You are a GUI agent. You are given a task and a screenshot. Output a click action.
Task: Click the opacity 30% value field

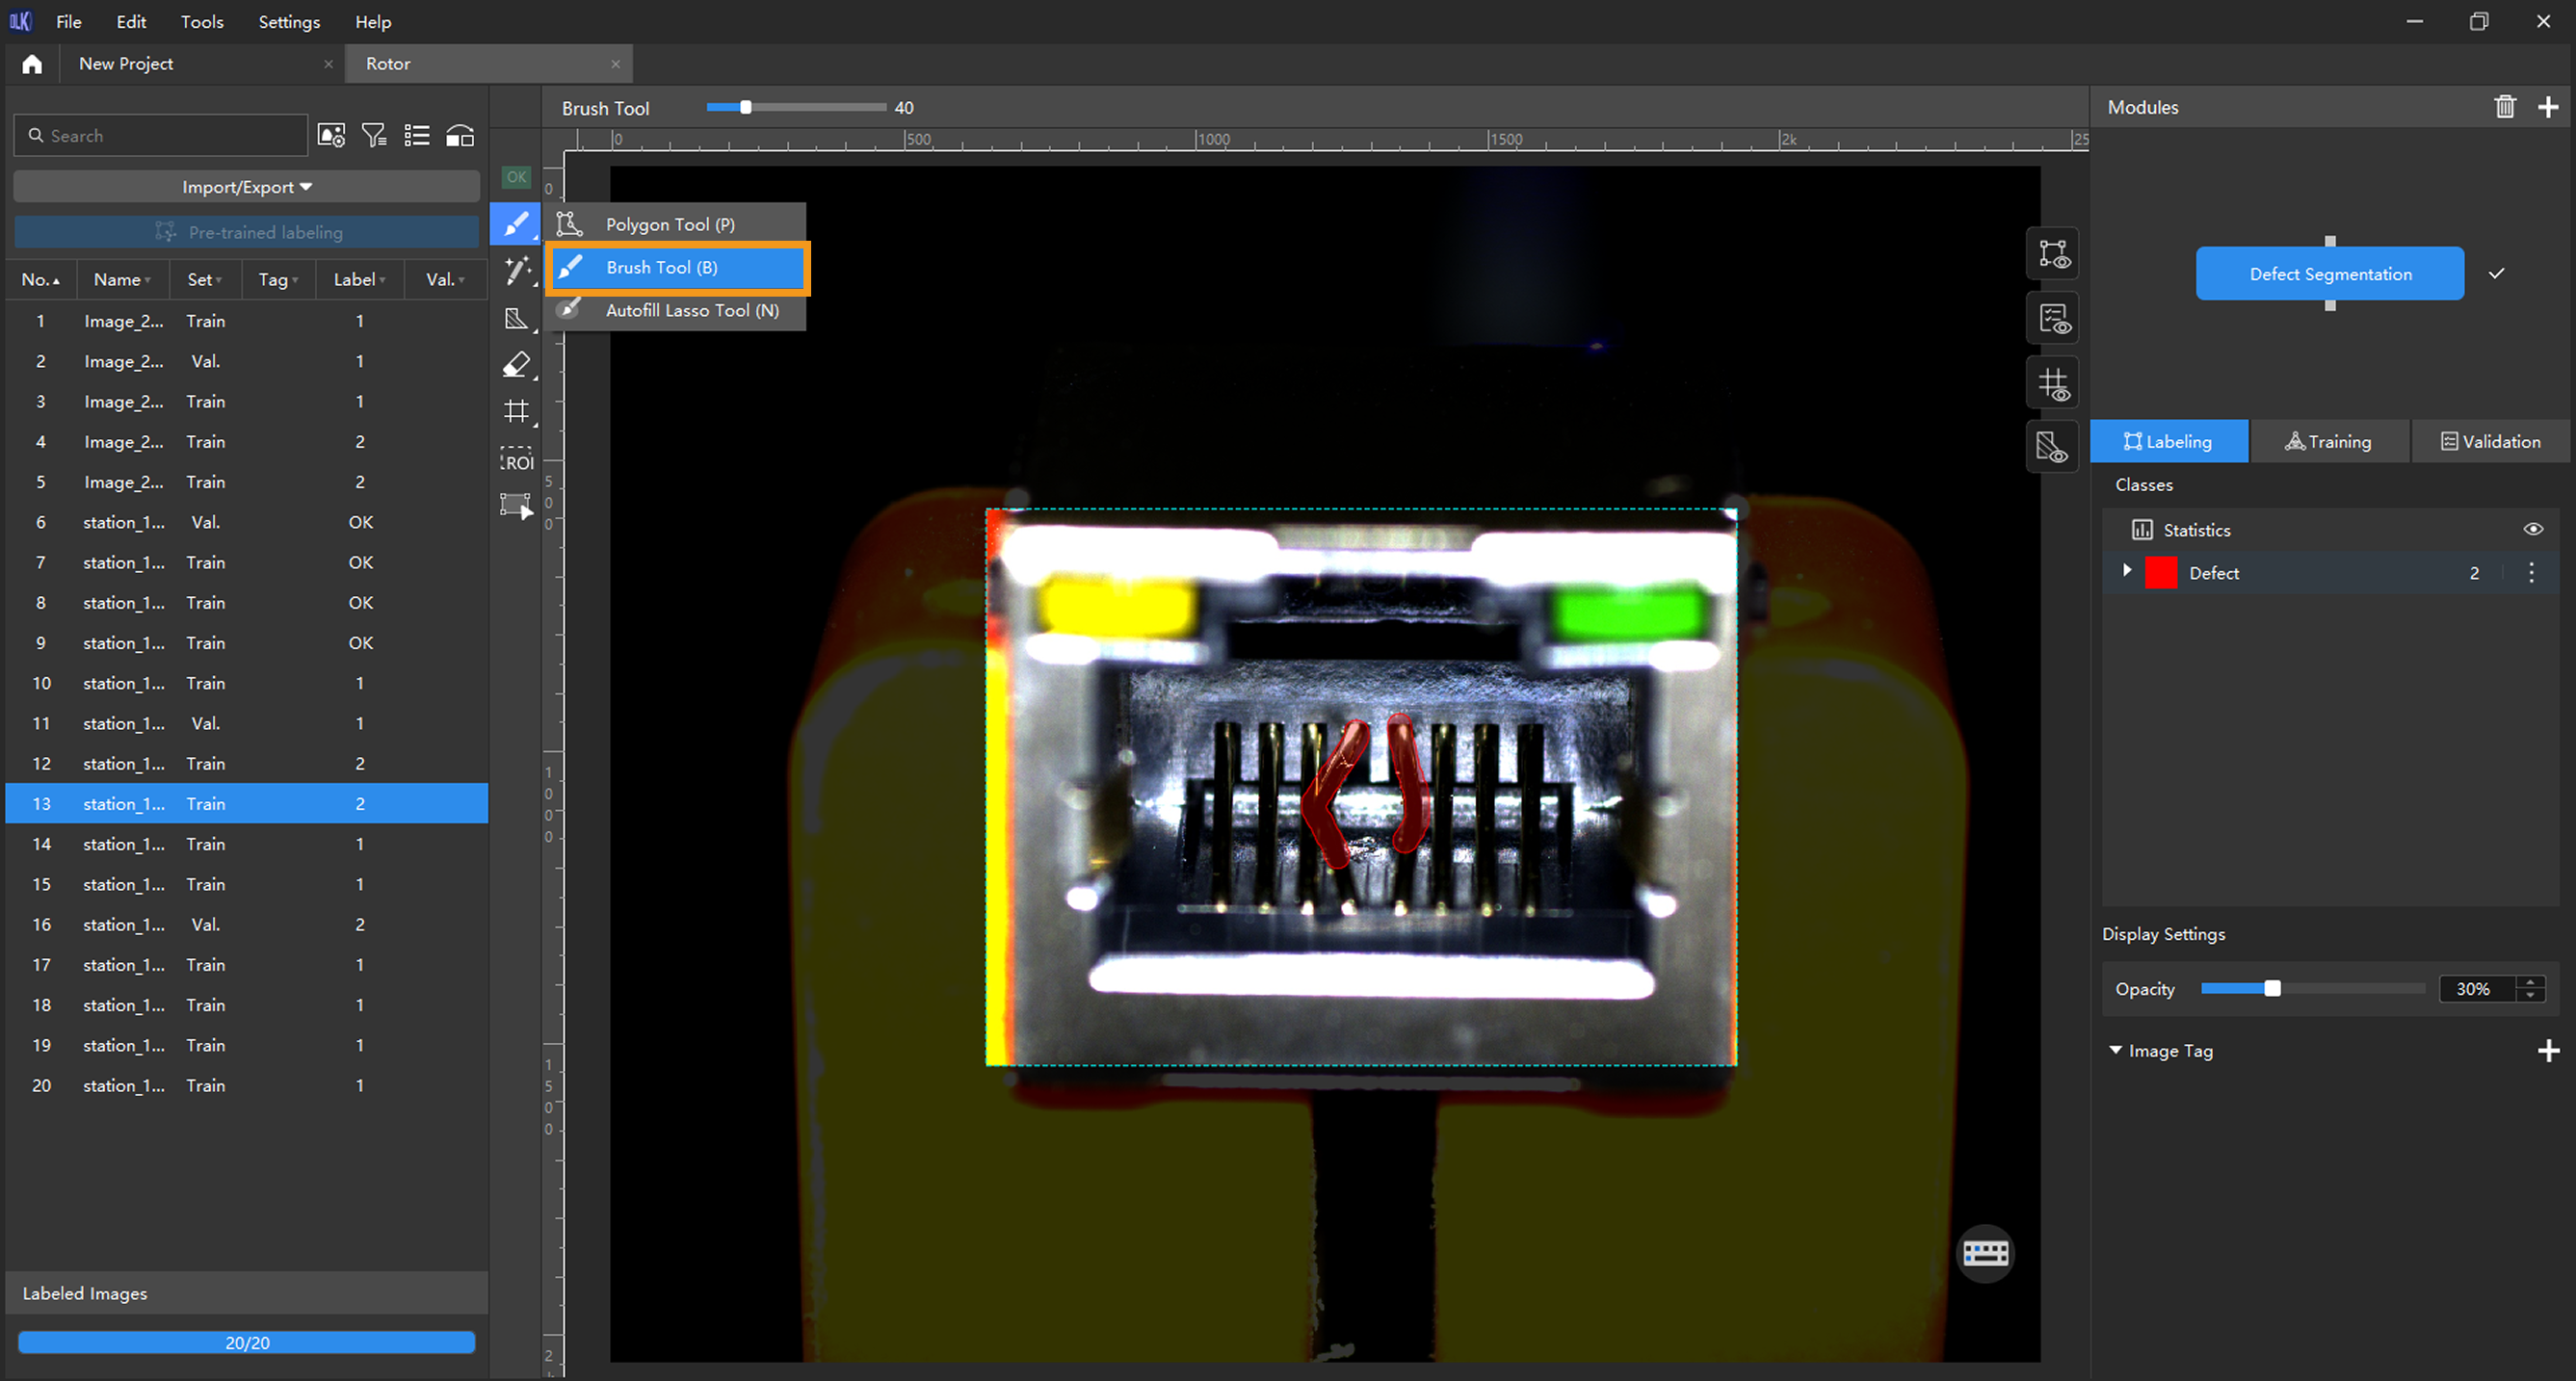[x=2479, y=989]
